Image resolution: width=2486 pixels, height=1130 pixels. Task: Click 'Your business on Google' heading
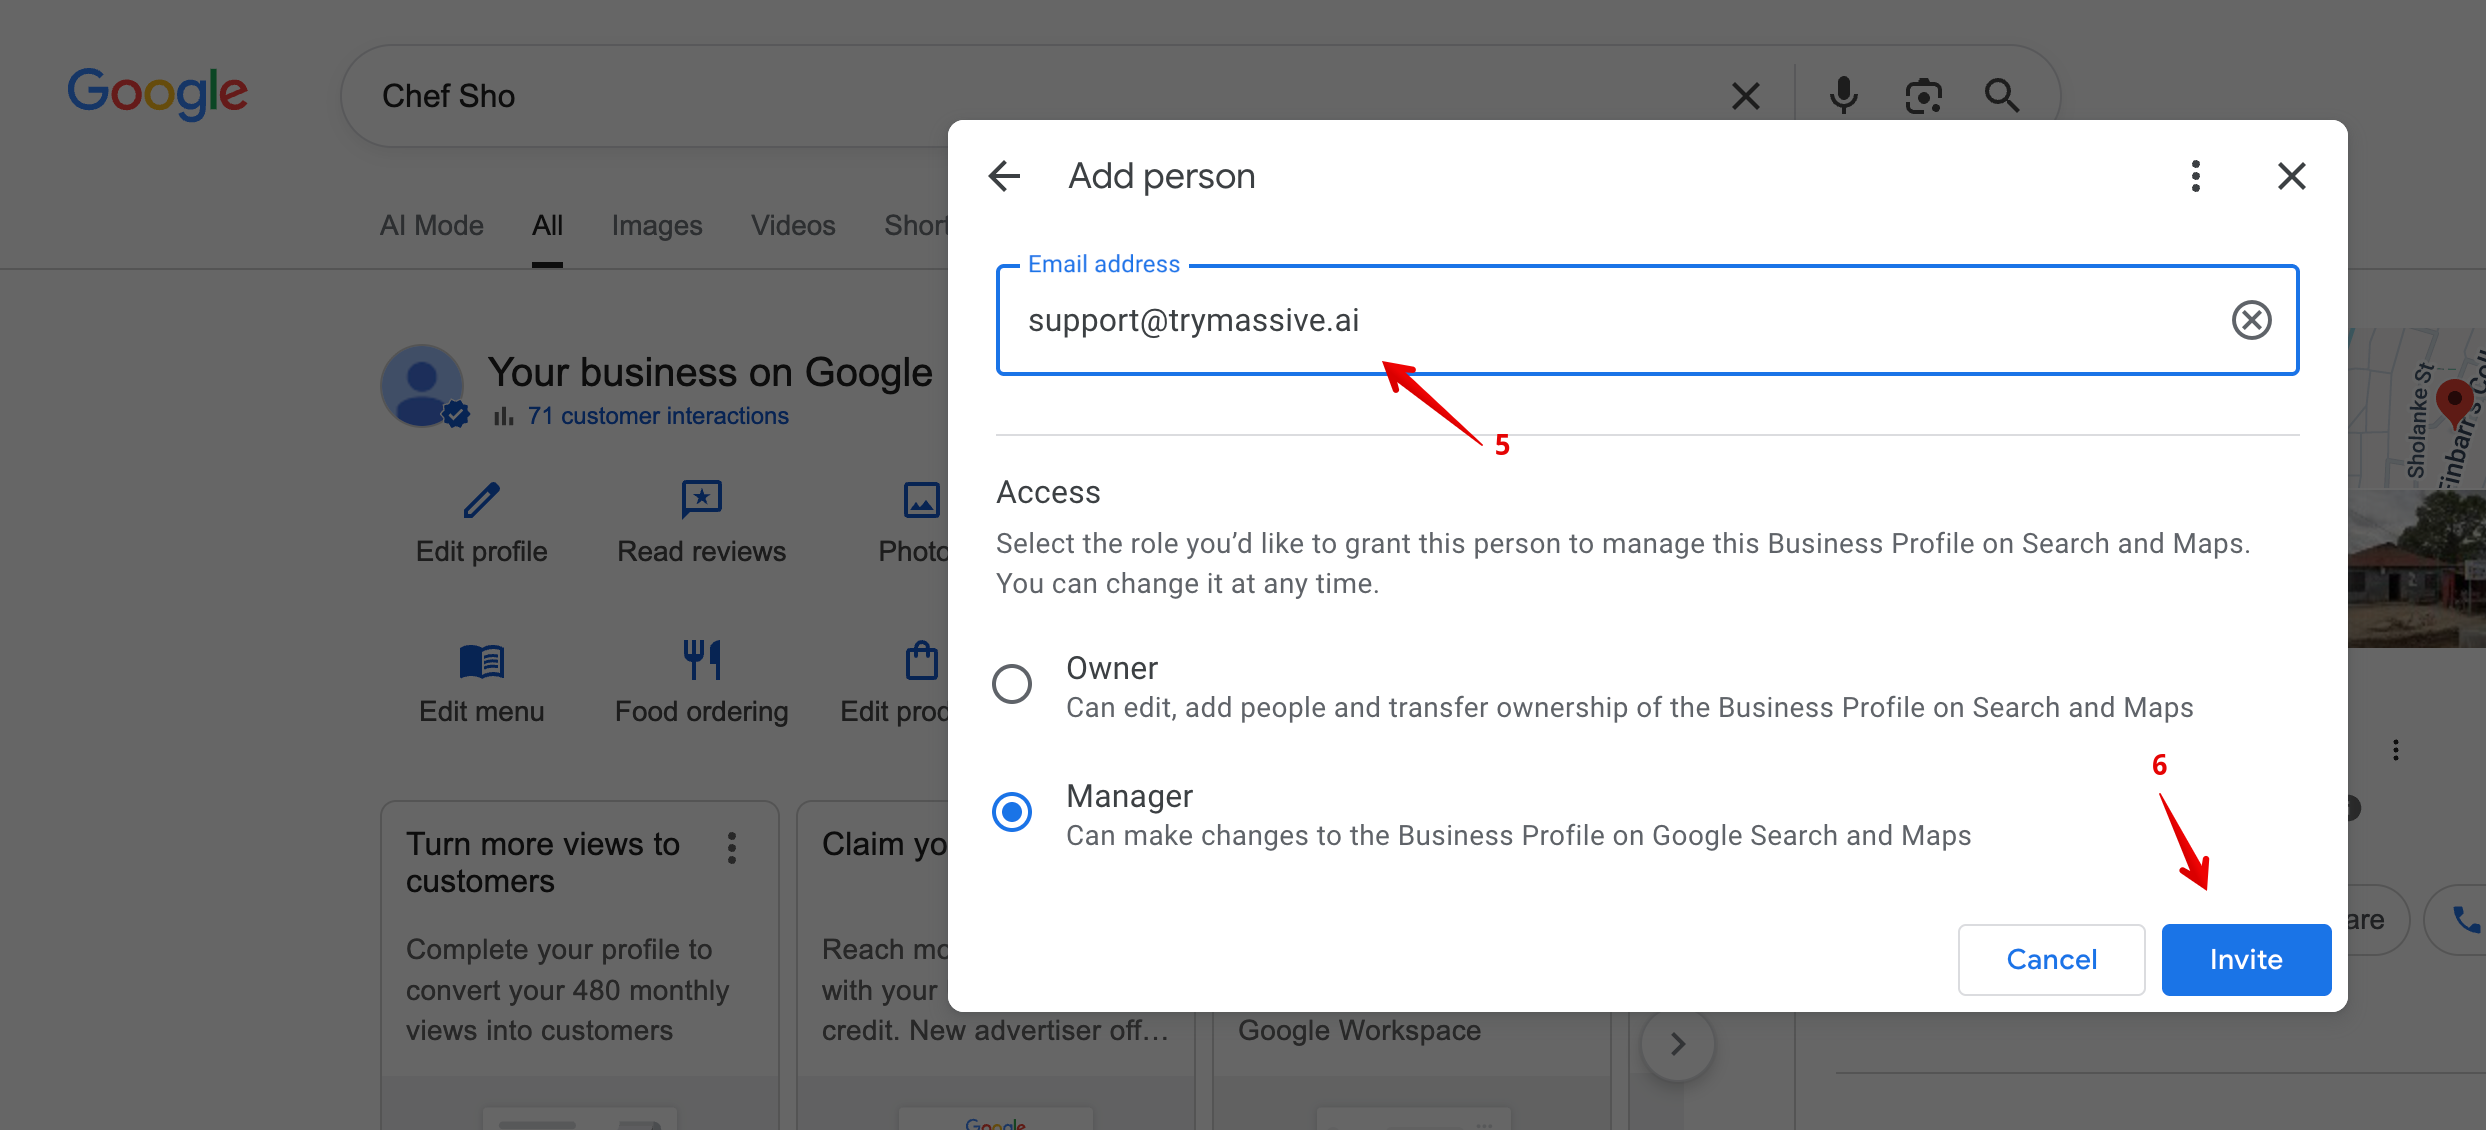(710, 372)
